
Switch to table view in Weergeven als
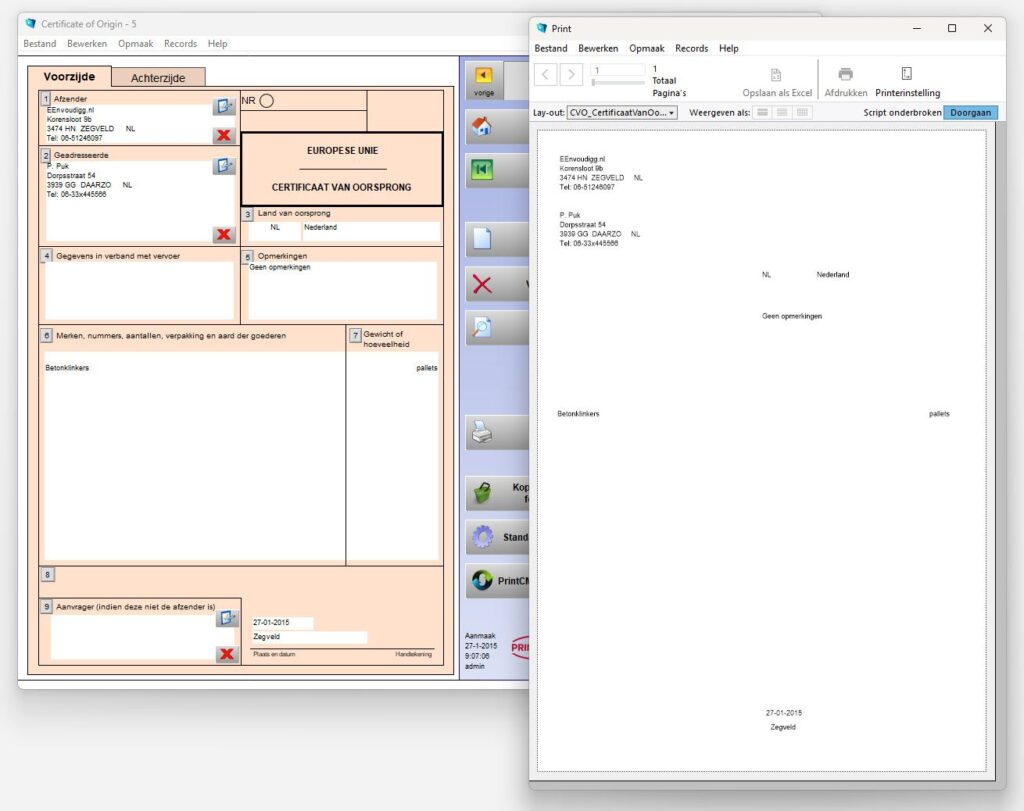click(802, 113)
